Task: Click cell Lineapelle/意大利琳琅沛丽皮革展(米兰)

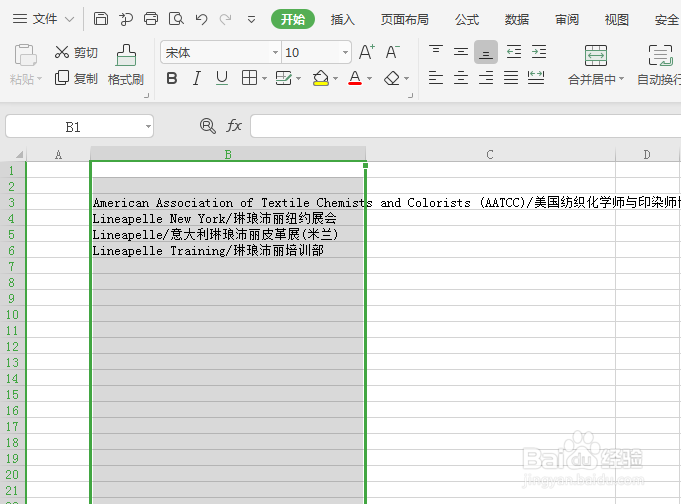Action: click(228, 235)
